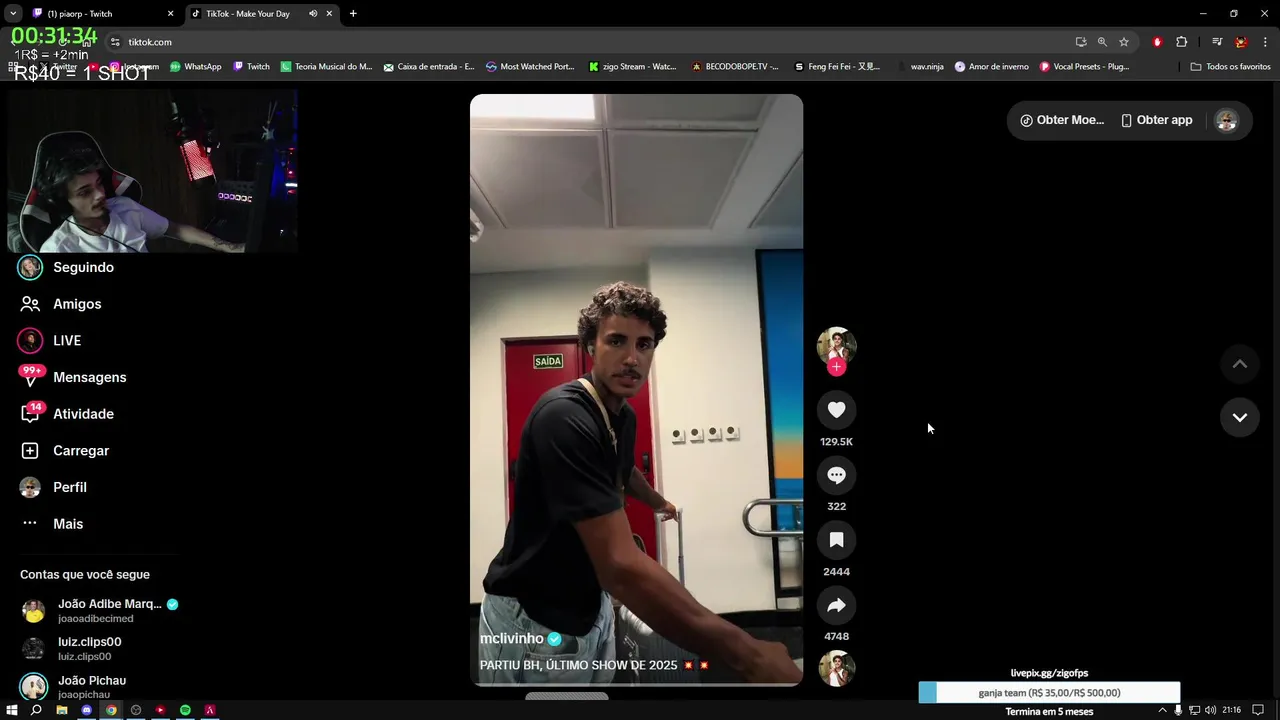This screenshot has height=720, width=1280.
Task: Go to next video with down arrow
Action: (x=1239, y=417)
